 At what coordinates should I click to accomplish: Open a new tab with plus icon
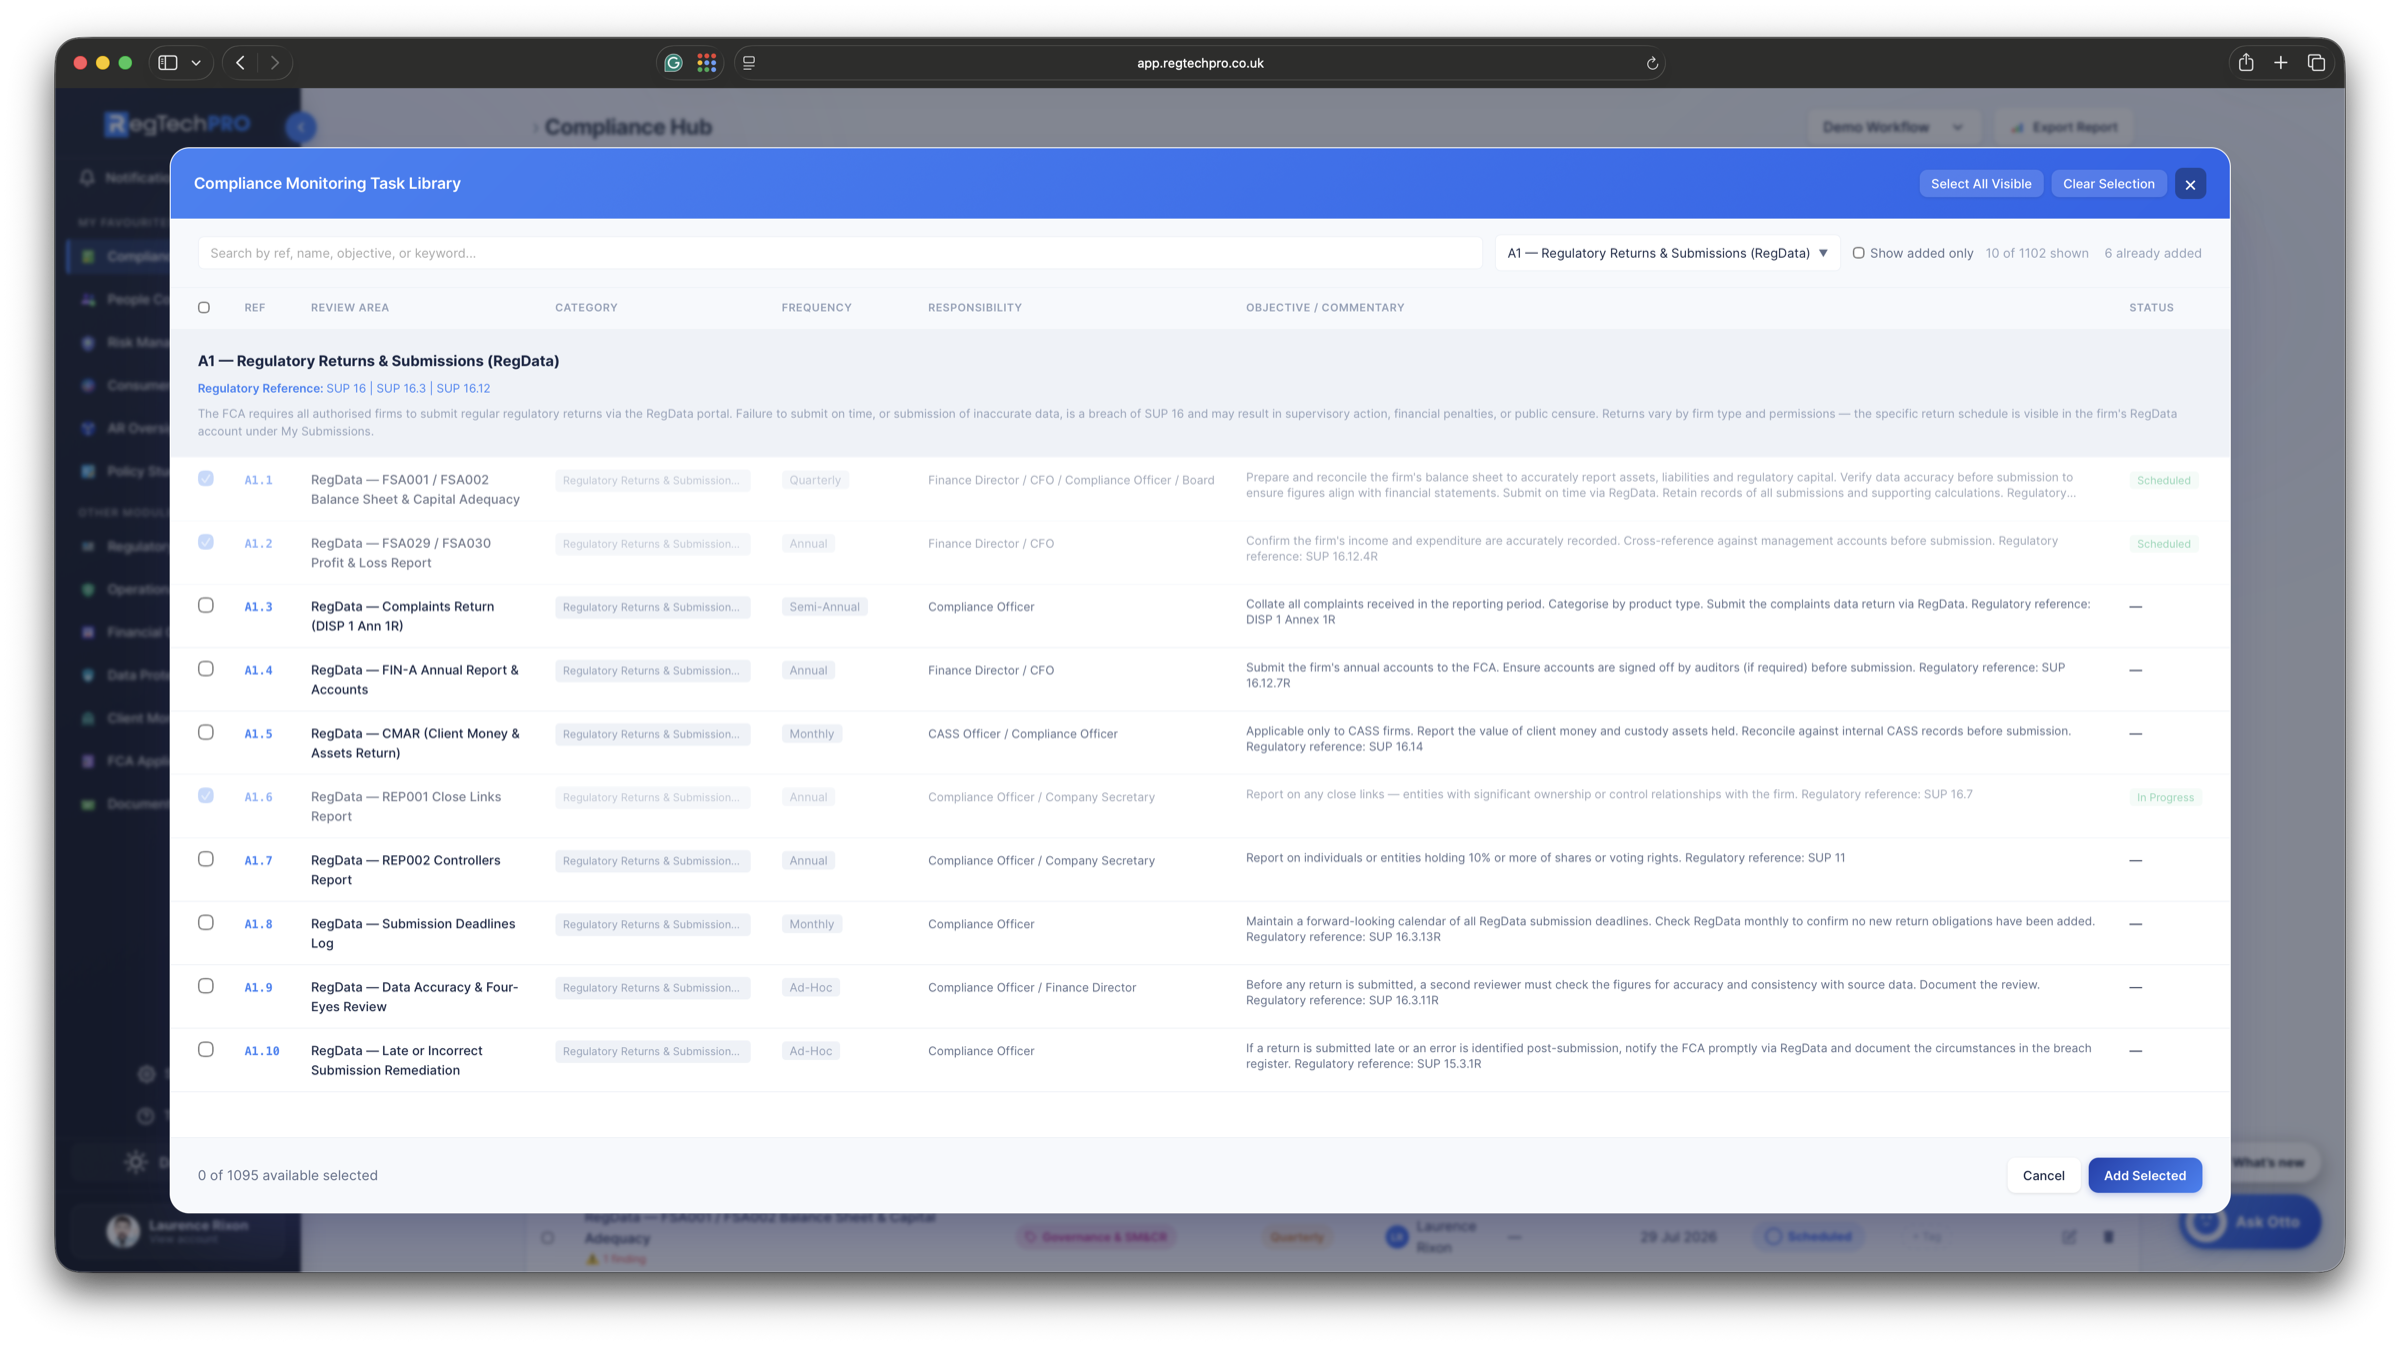[x=2281, y=62]
